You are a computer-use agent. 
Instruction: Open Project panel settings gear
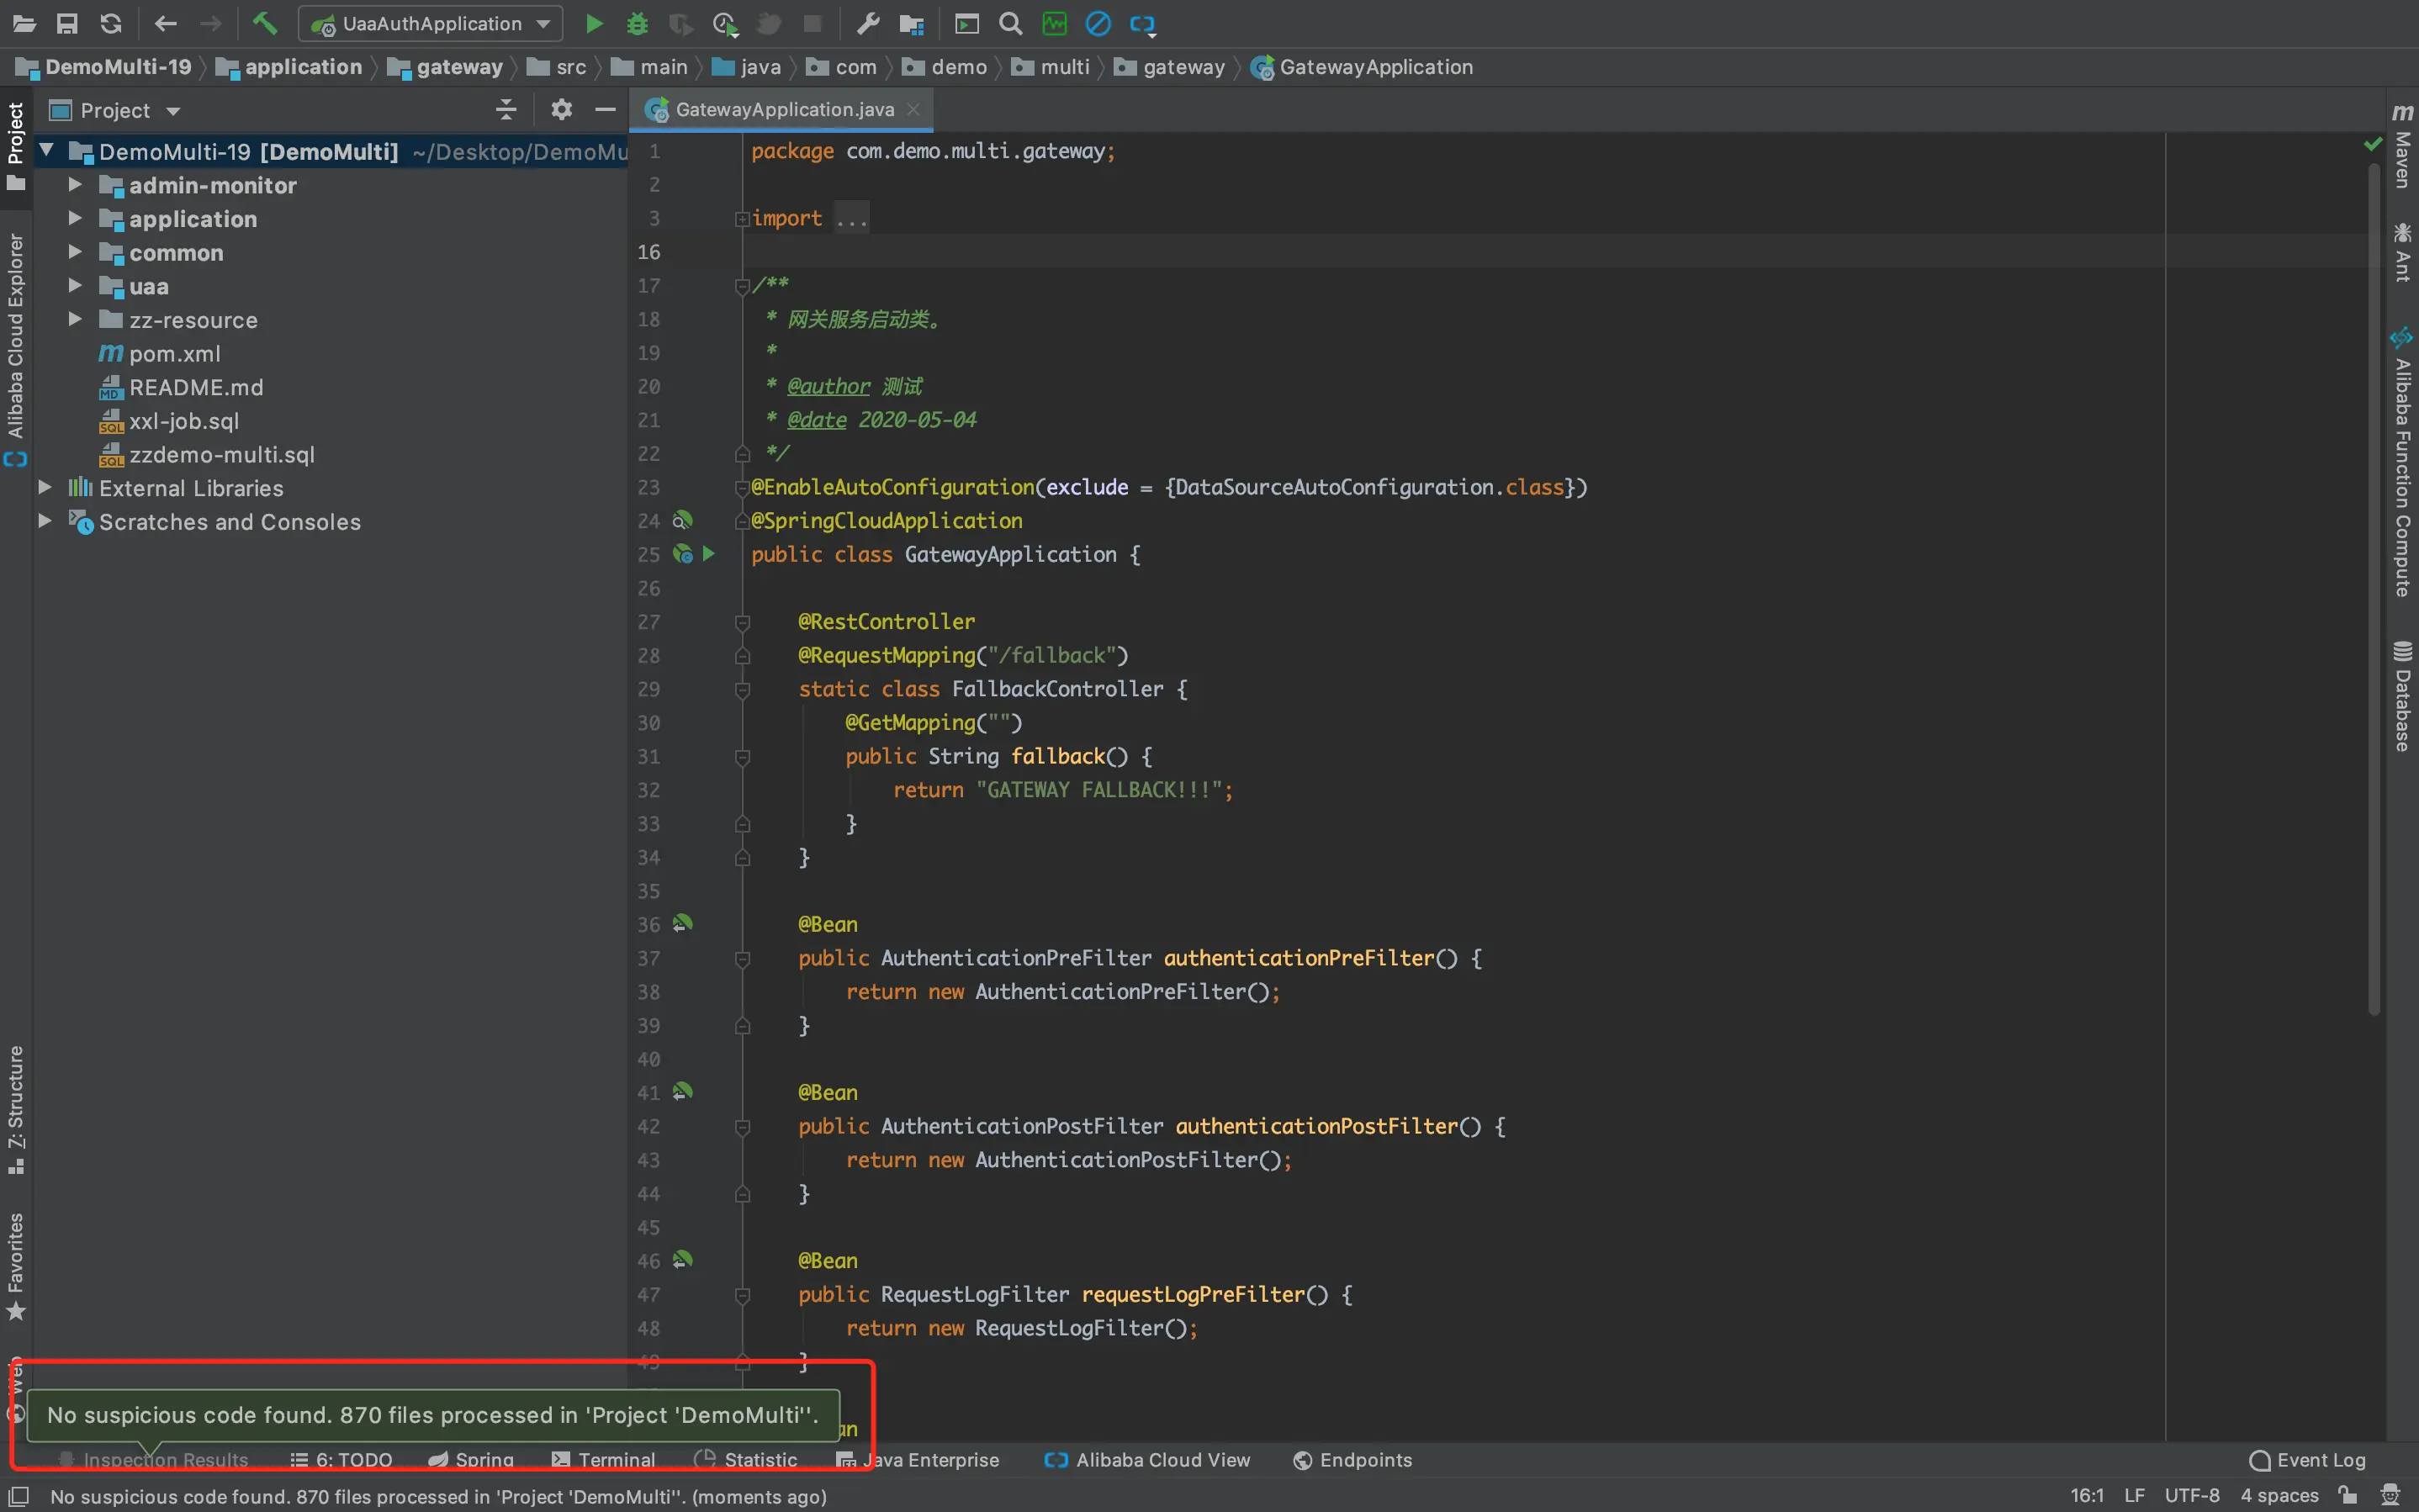pyautogui.click(x=561, y=110)
